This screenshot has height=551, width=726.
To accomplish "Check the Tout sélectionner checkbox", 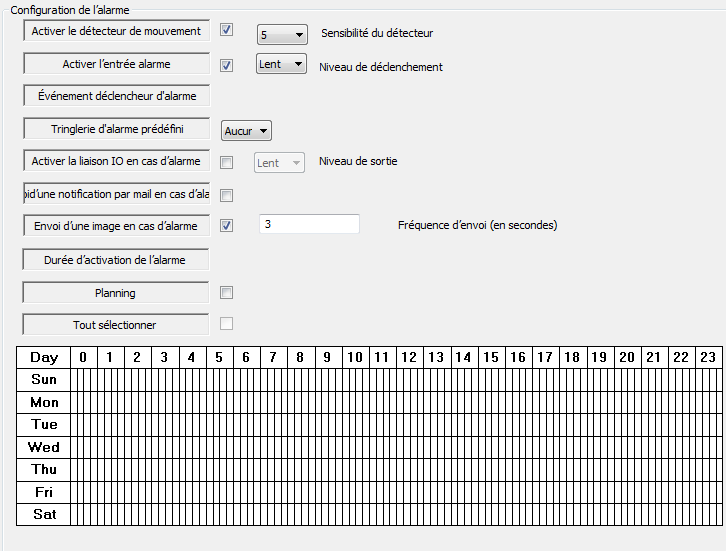I will (226, 323).
